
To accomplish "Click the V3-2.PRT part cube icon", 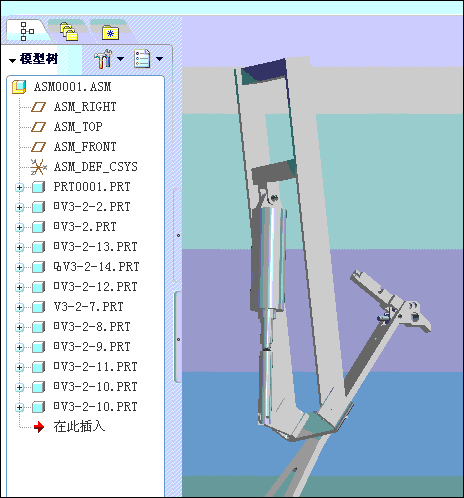I will [x=38, y=227].
